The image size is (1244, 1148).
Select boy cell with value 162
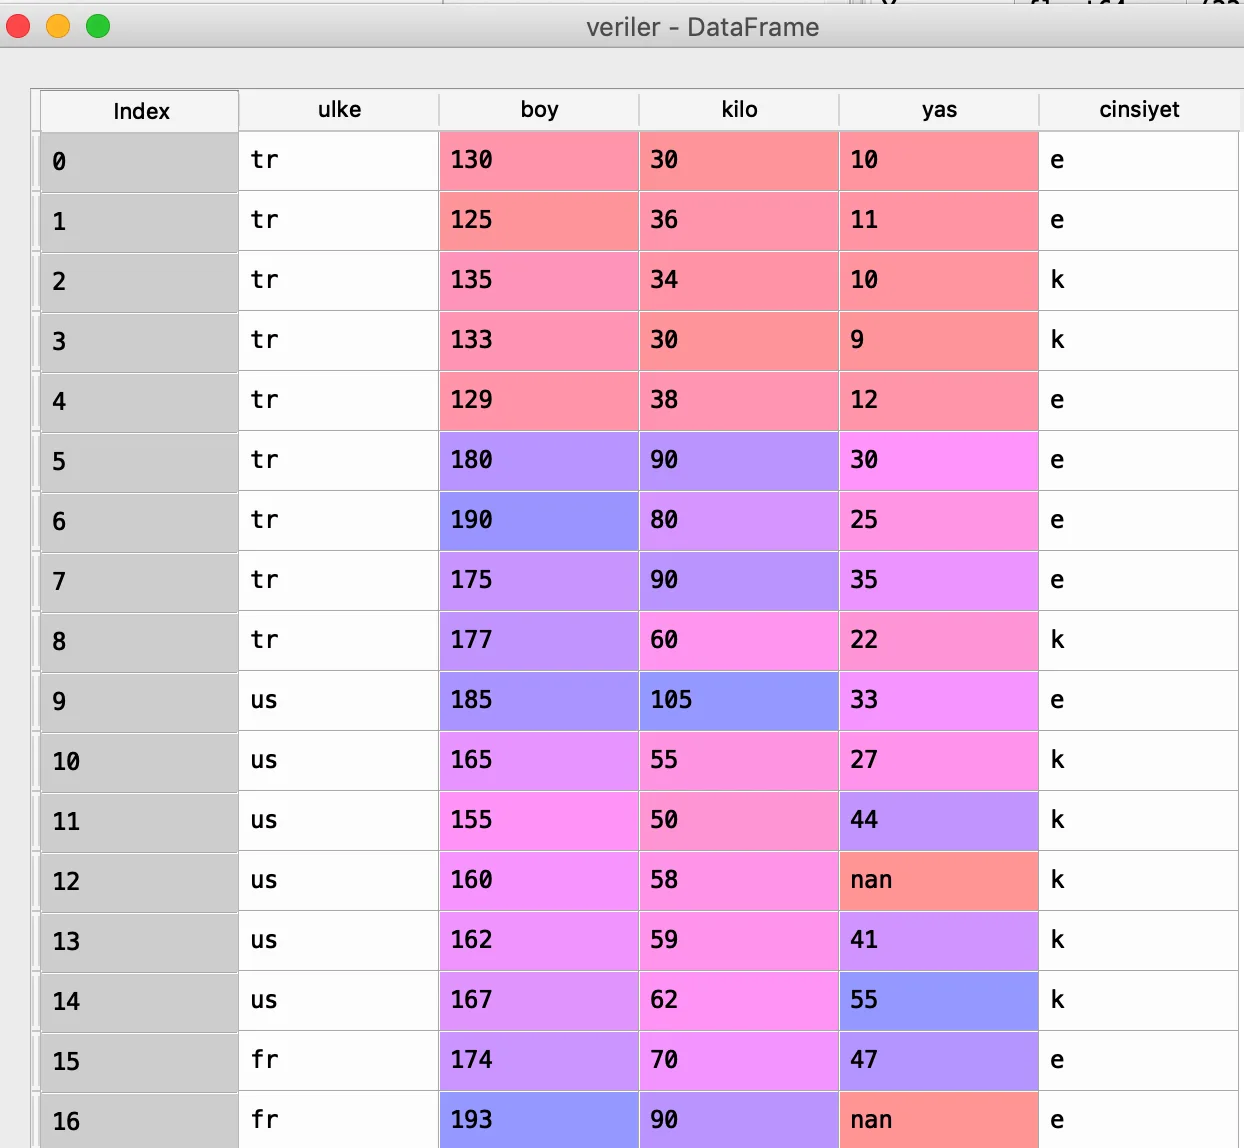point(539,941)
